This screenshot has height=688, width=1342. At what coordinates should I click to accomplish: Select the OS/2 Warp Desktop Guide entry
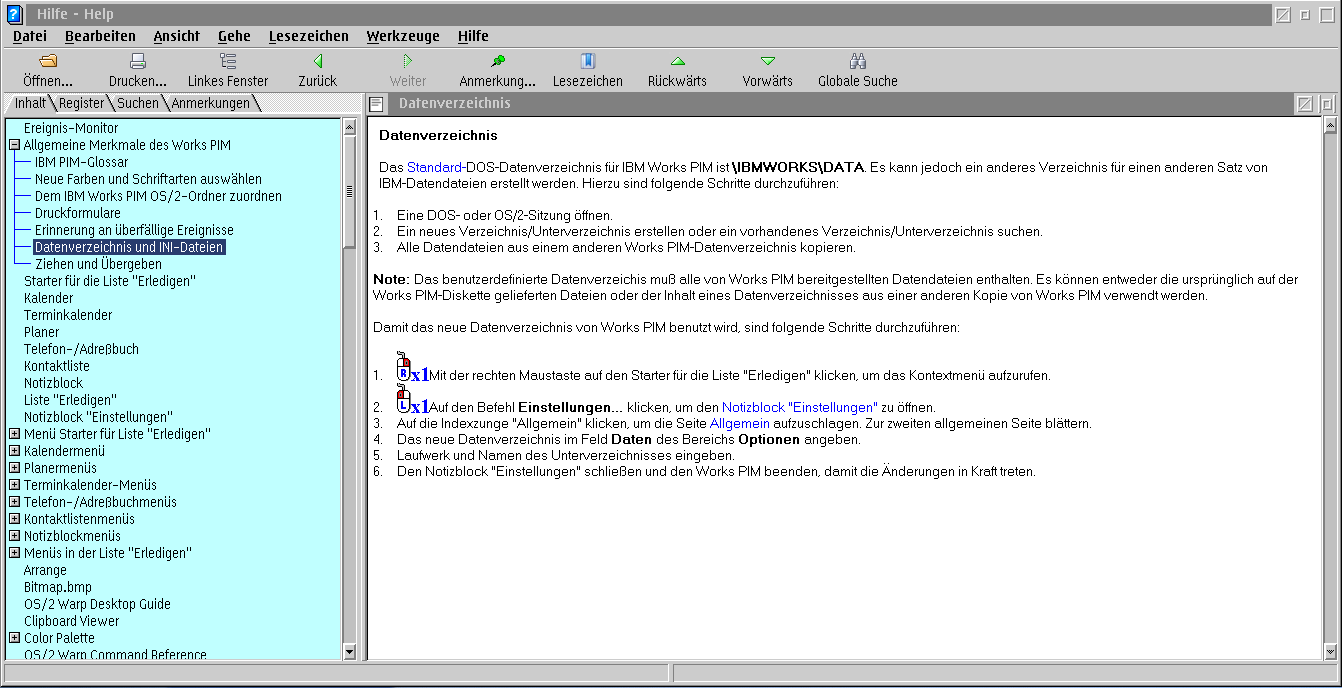97,604
